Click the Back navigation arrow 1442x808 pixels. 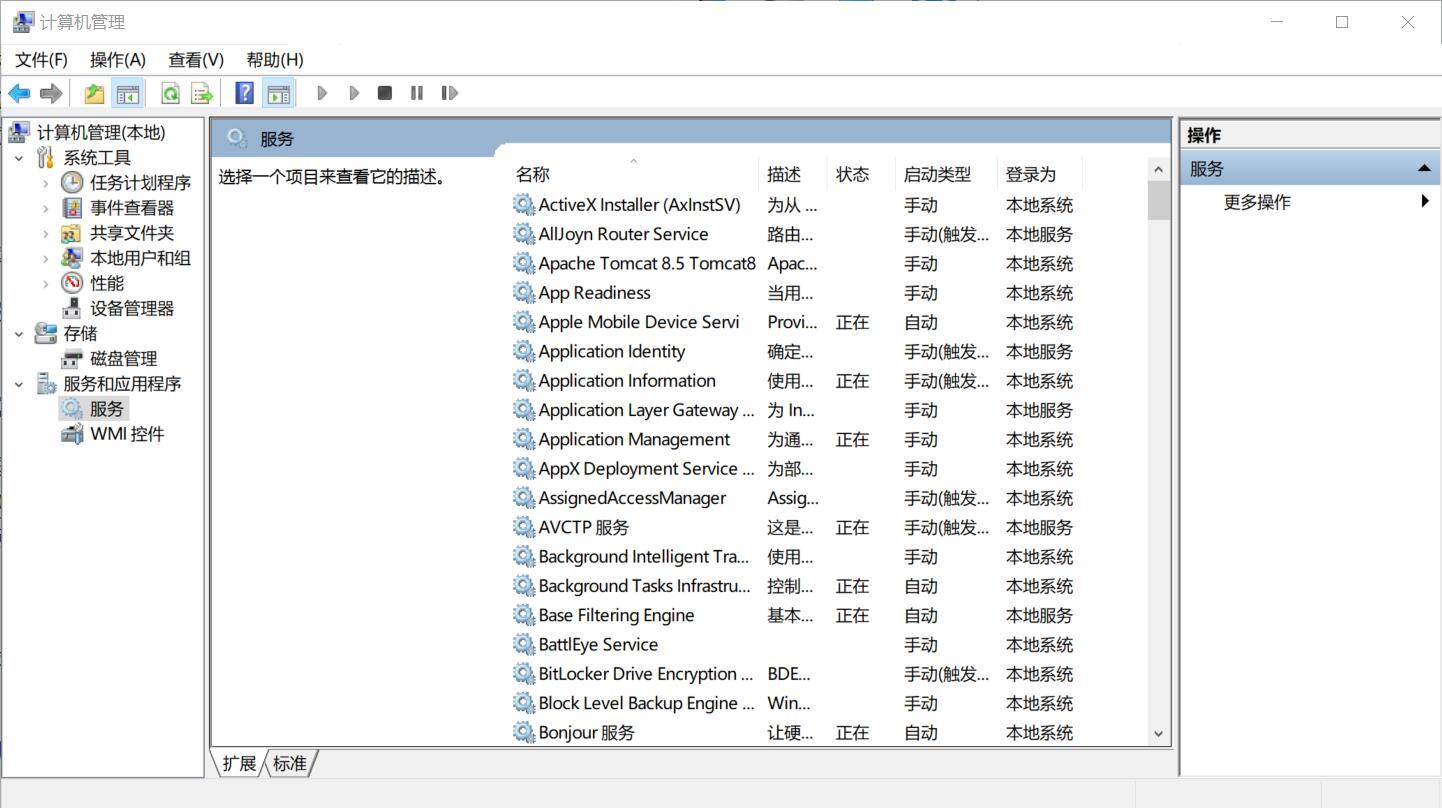(x=18, y=93)
